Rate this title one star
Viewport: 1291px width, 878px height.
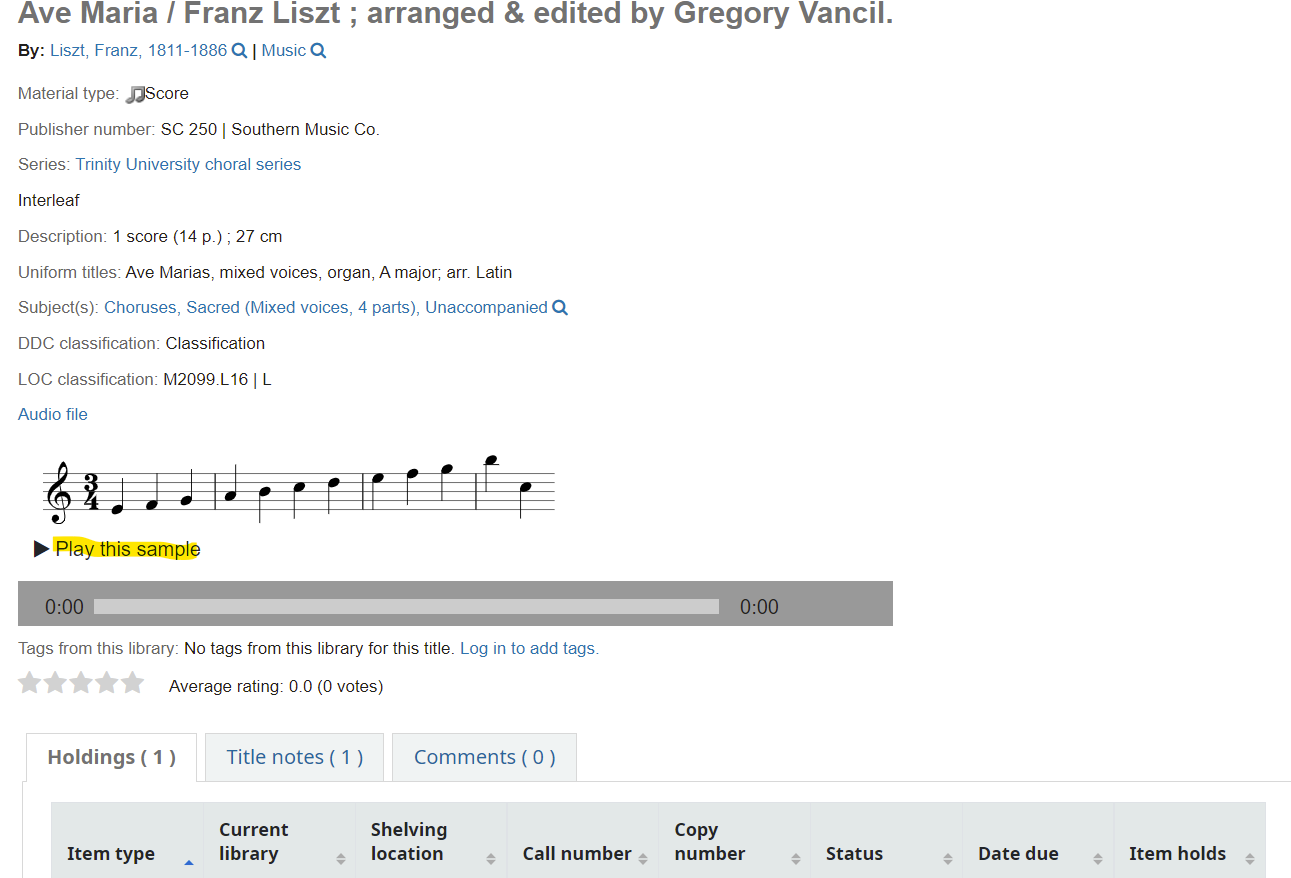[30, 683]
